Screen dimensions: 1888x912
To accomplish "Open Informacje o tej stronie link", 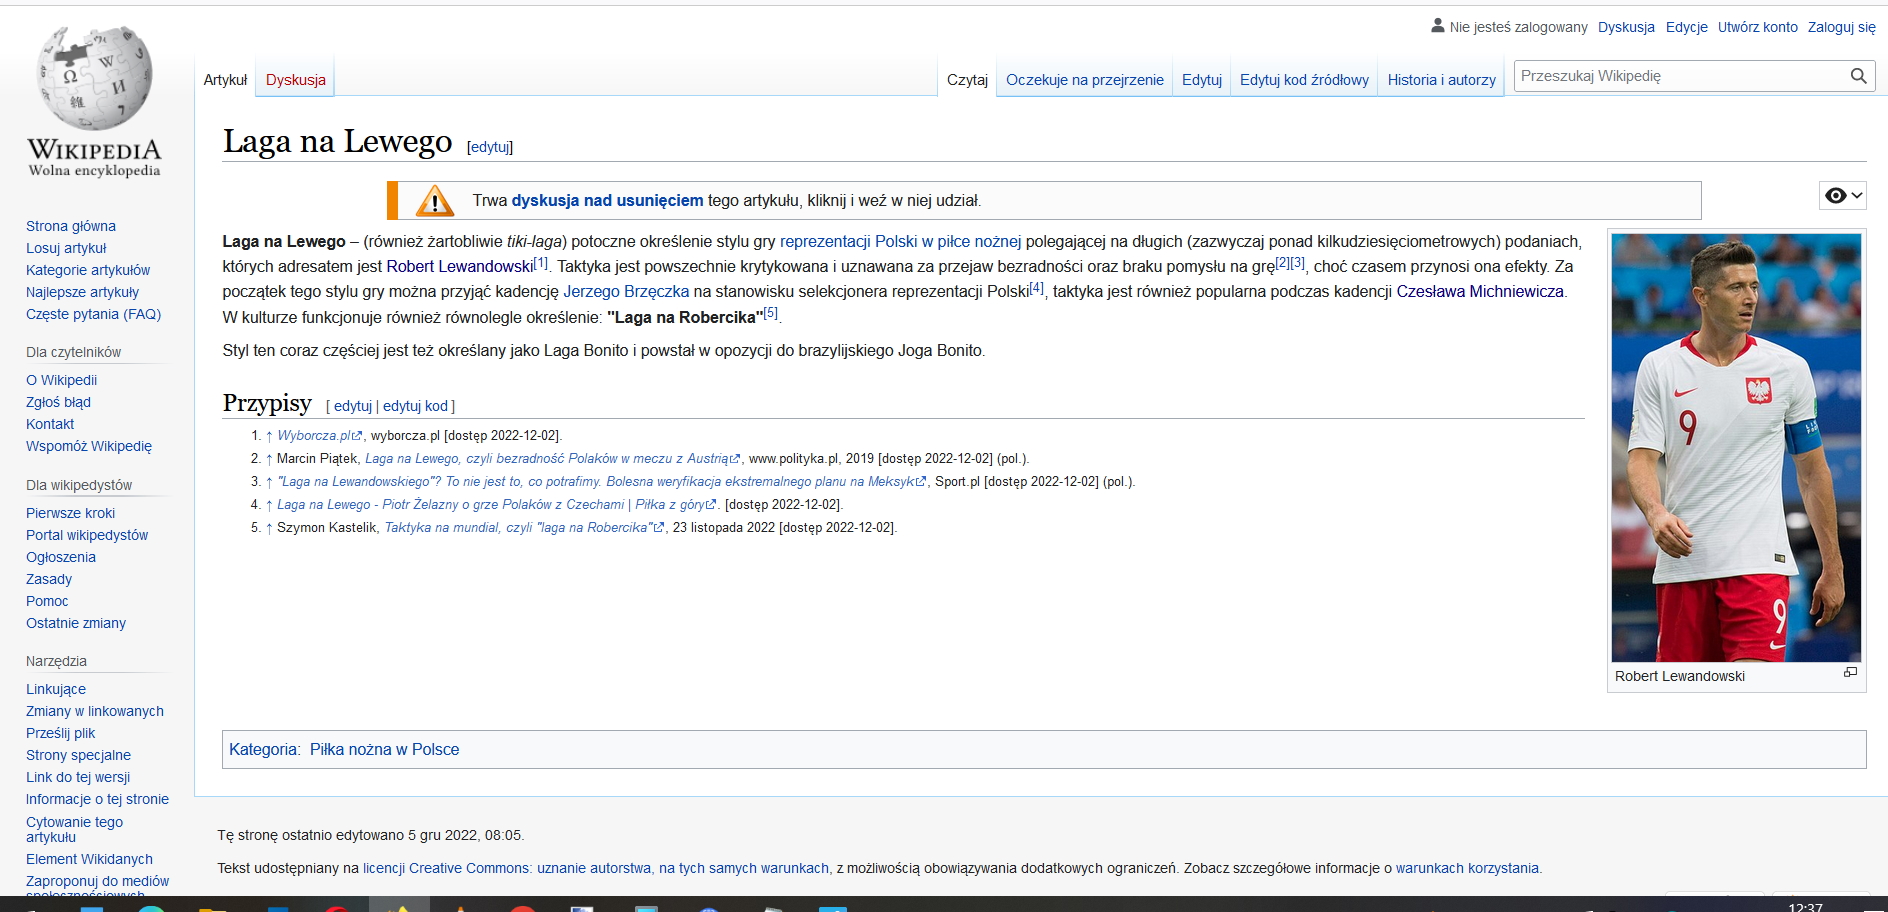I will coord(97,799).
